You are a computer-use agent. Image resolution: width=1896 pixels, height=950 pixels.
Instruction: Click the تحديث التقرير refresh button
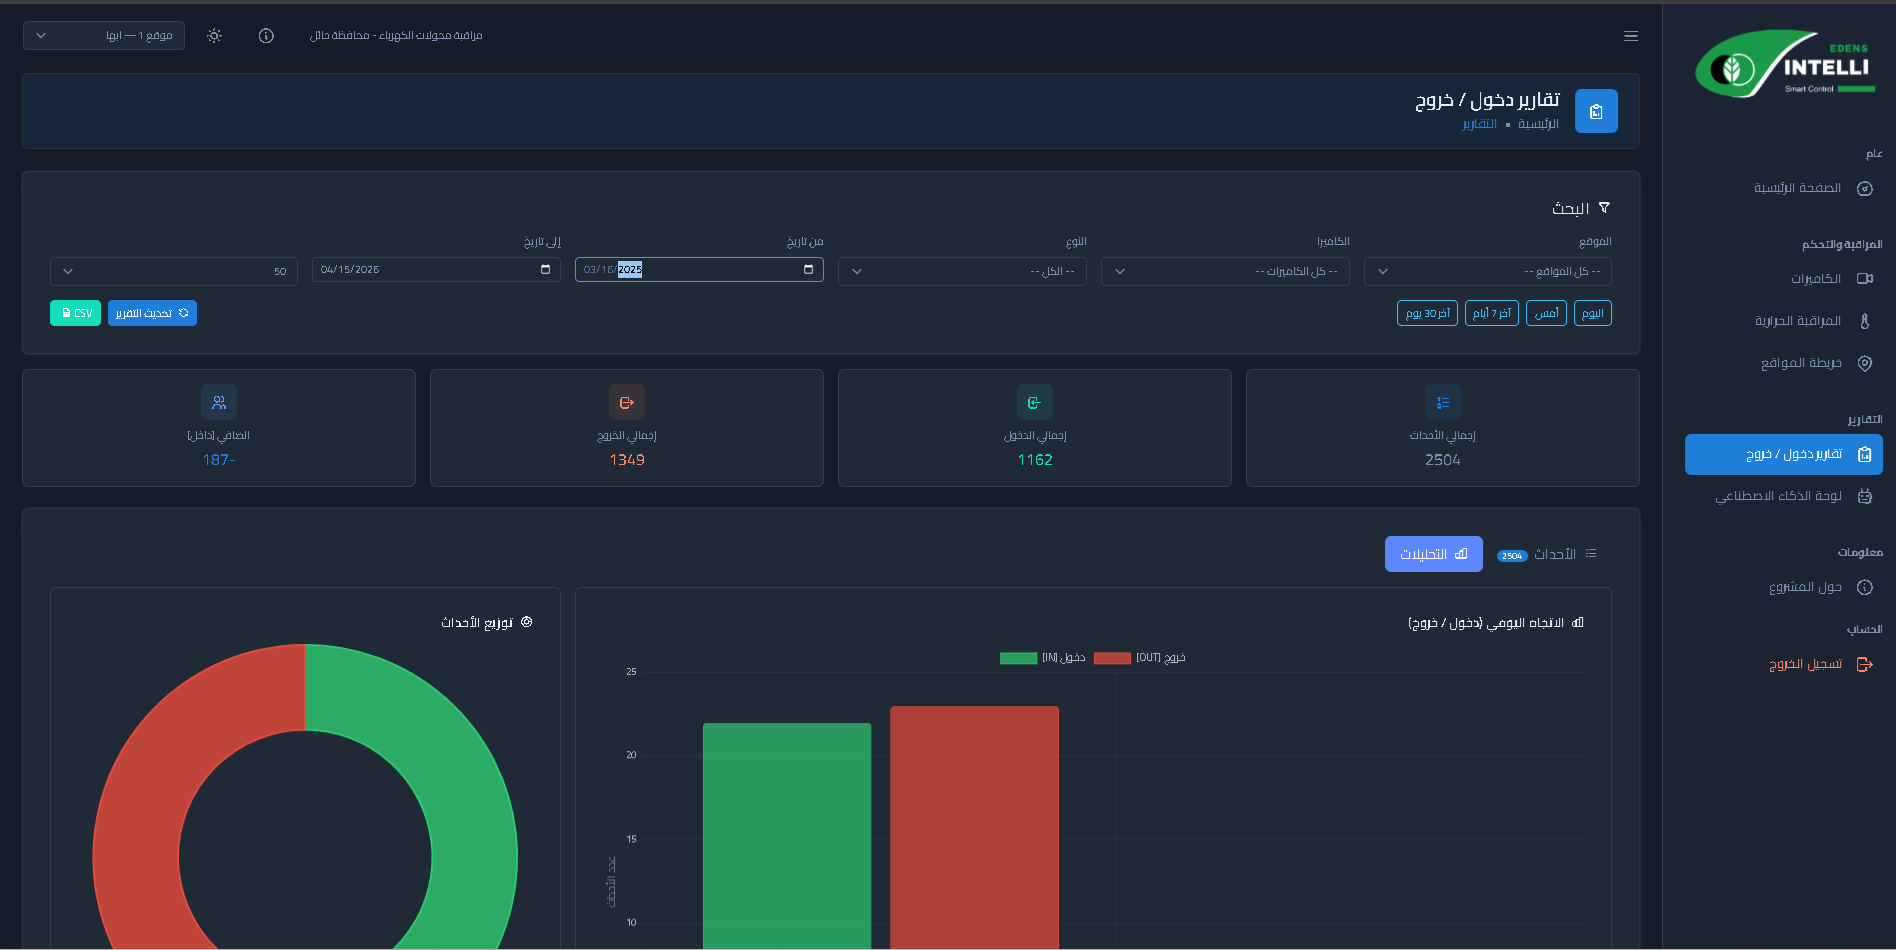(x=152, y=313)
